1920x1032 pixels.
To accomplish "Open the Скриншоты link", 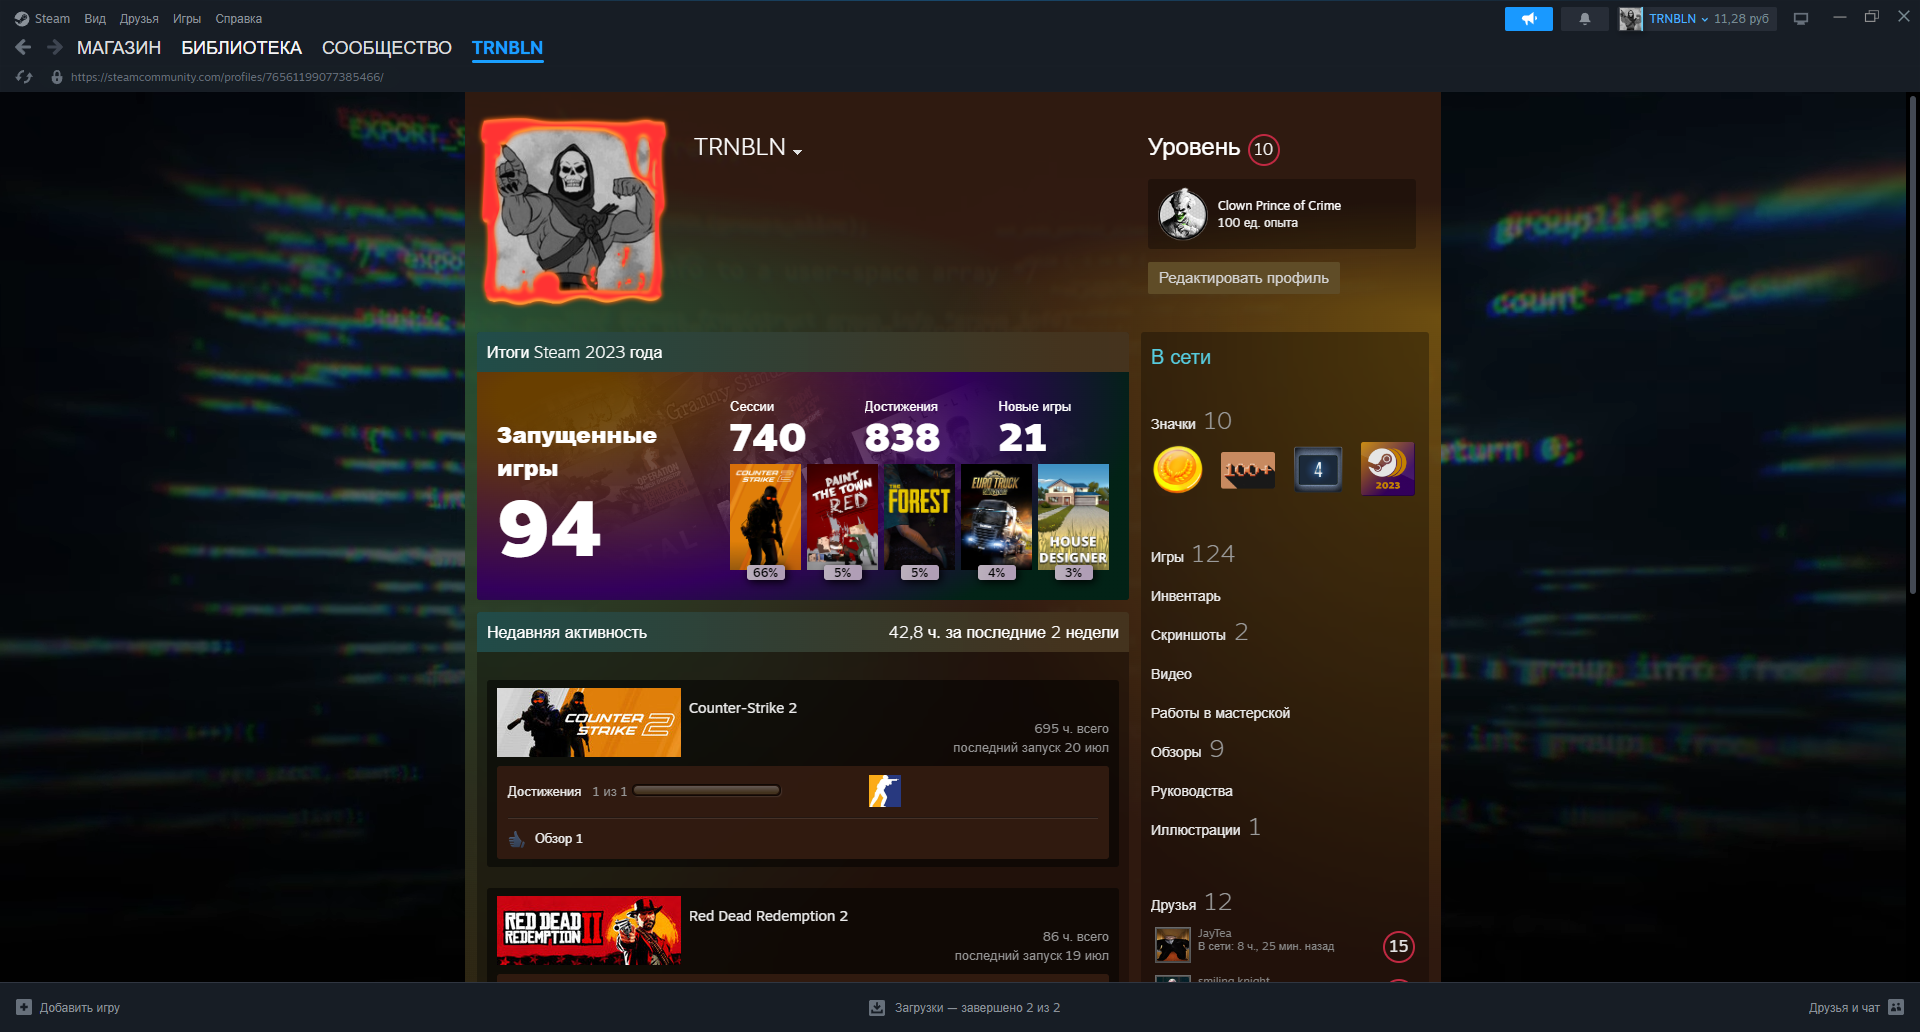I will (1199, 633).
